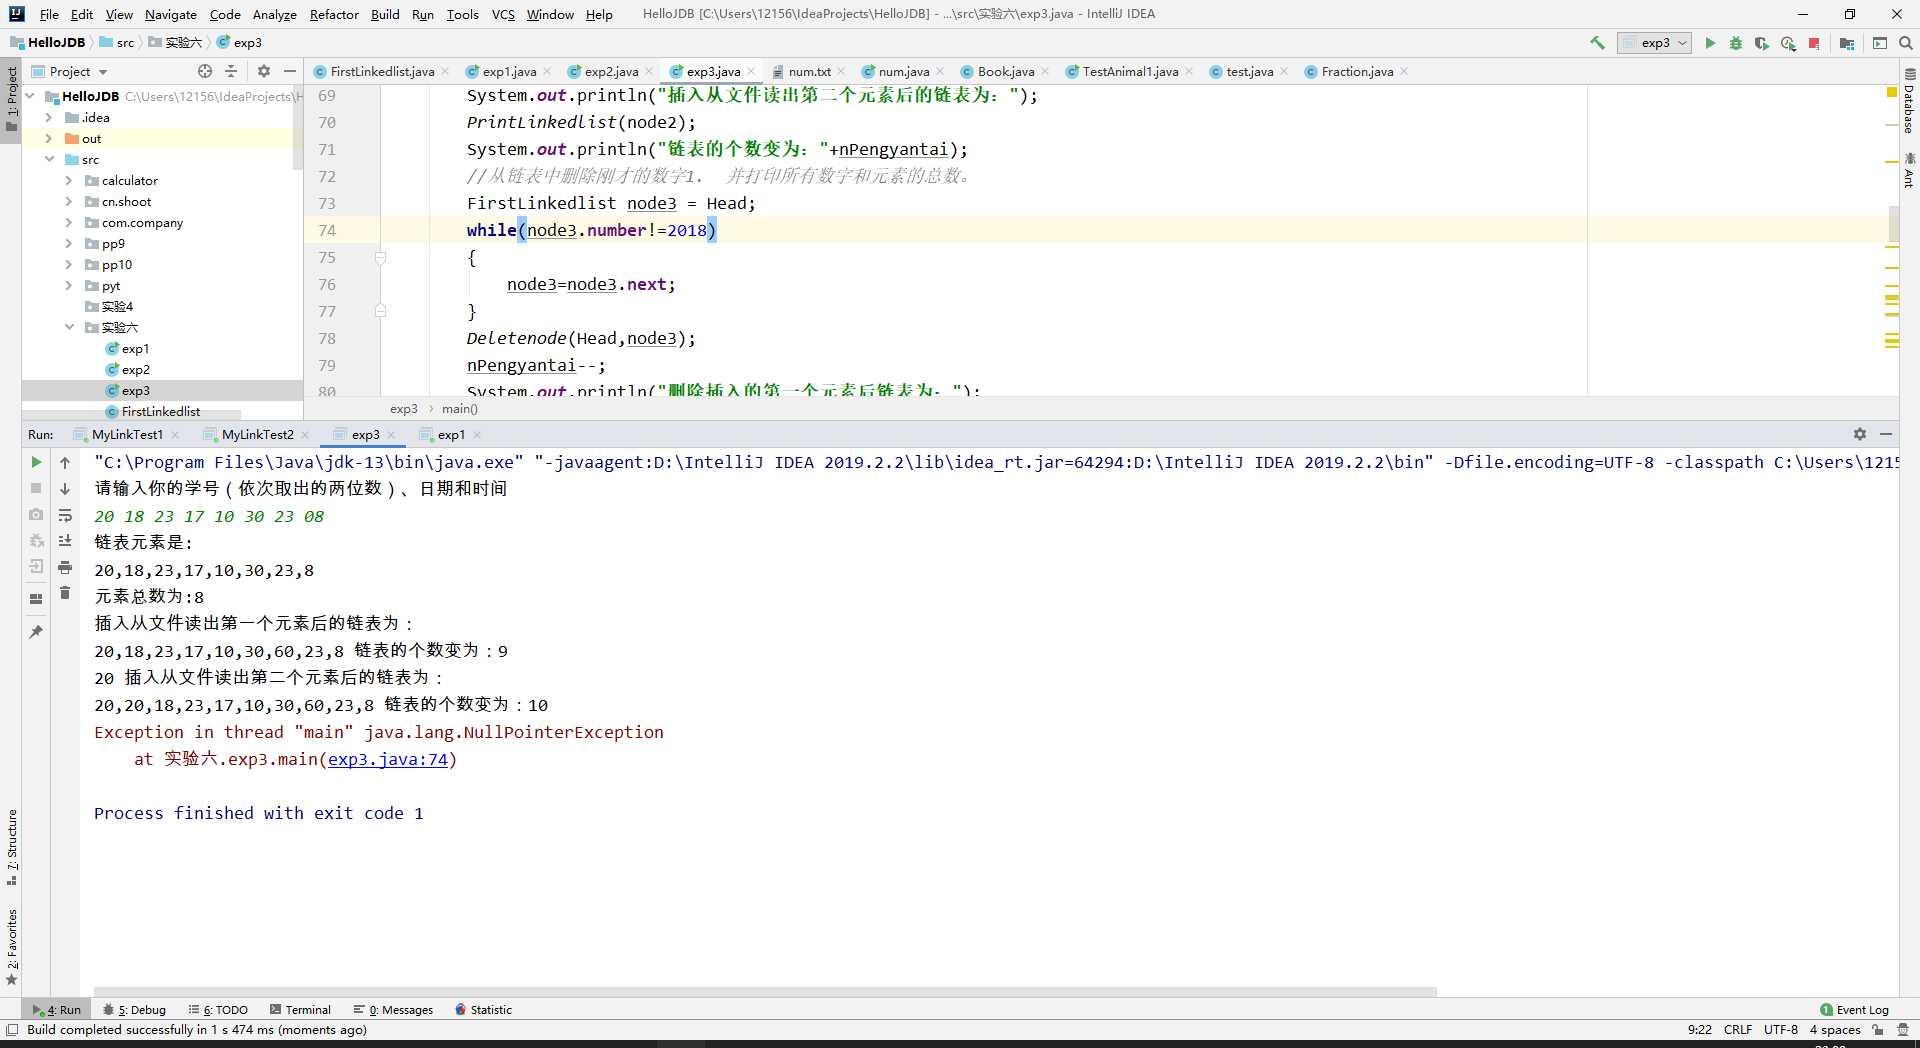1920x1048 pixels.
Task: Click the Run with Profiler icon
Action: point(1788,43)
